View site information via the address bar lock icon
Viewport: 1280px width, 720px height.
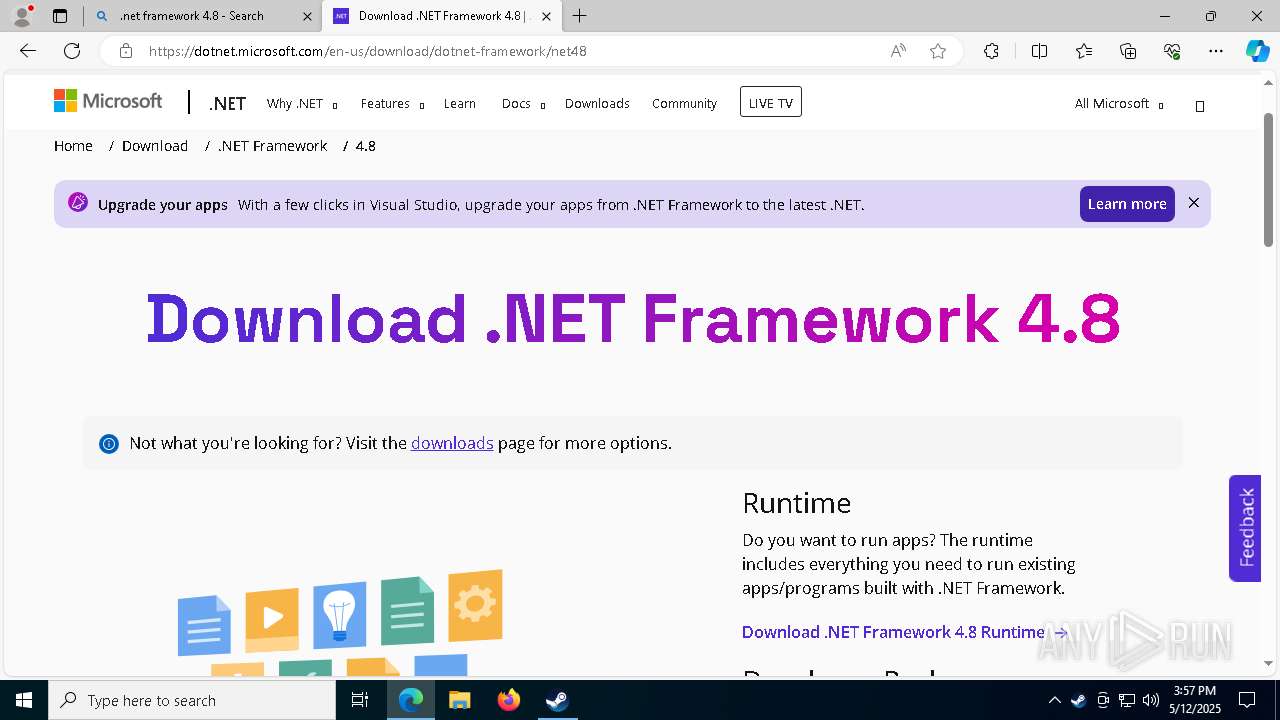click(125, 51)
